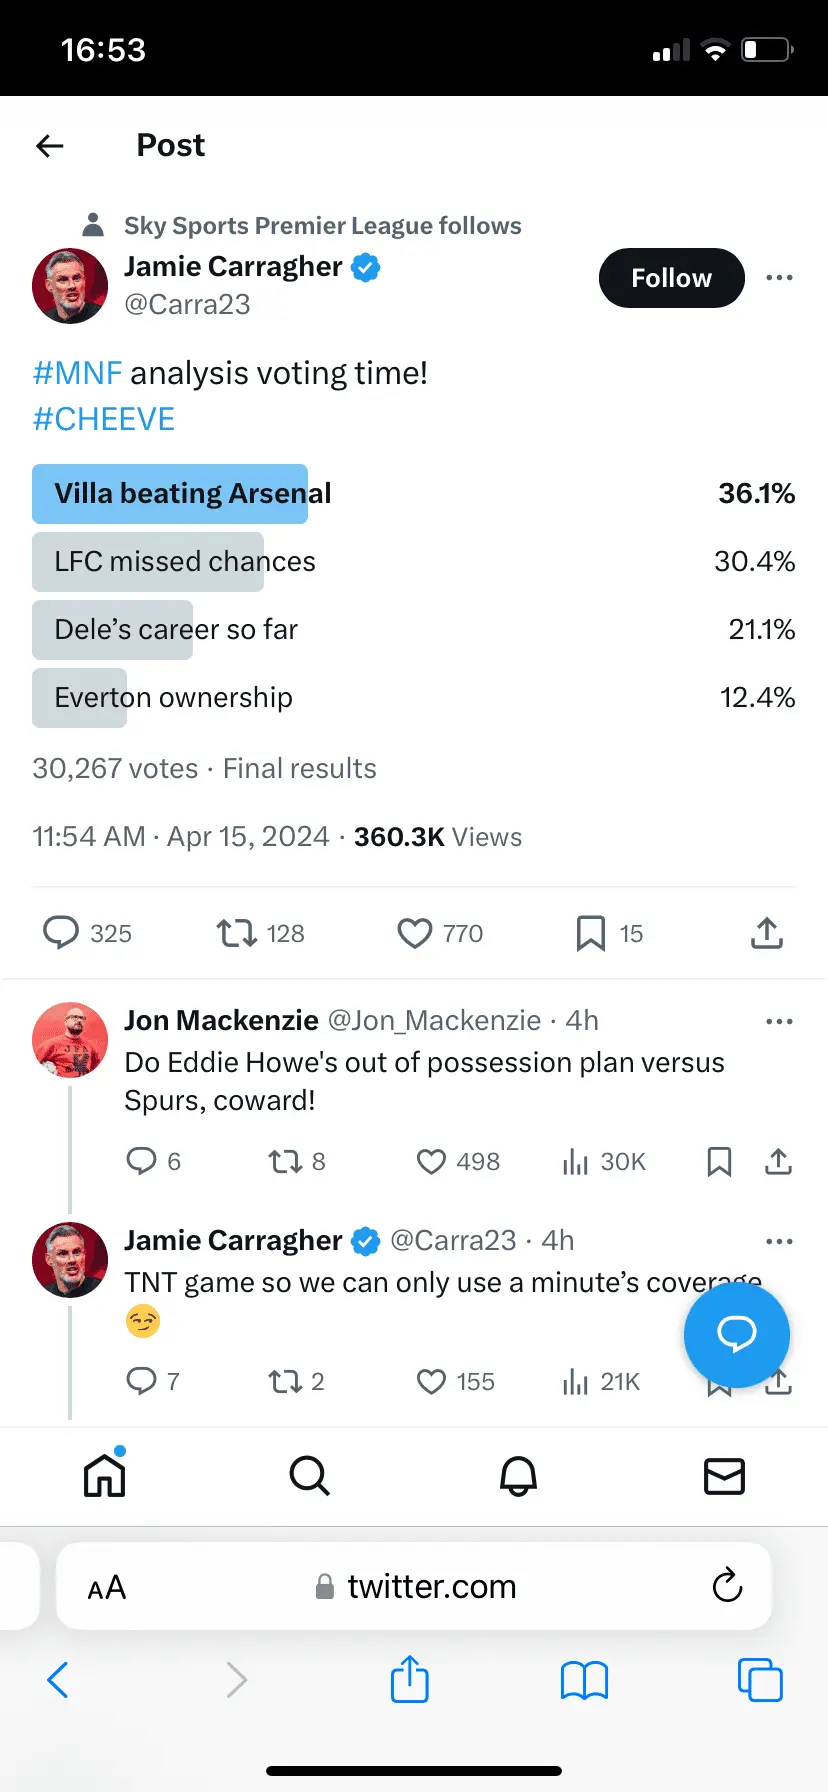Open more options on Carragher's reply
The width and height of the screenshot is (828, 1792).
tap(779, 1241)
